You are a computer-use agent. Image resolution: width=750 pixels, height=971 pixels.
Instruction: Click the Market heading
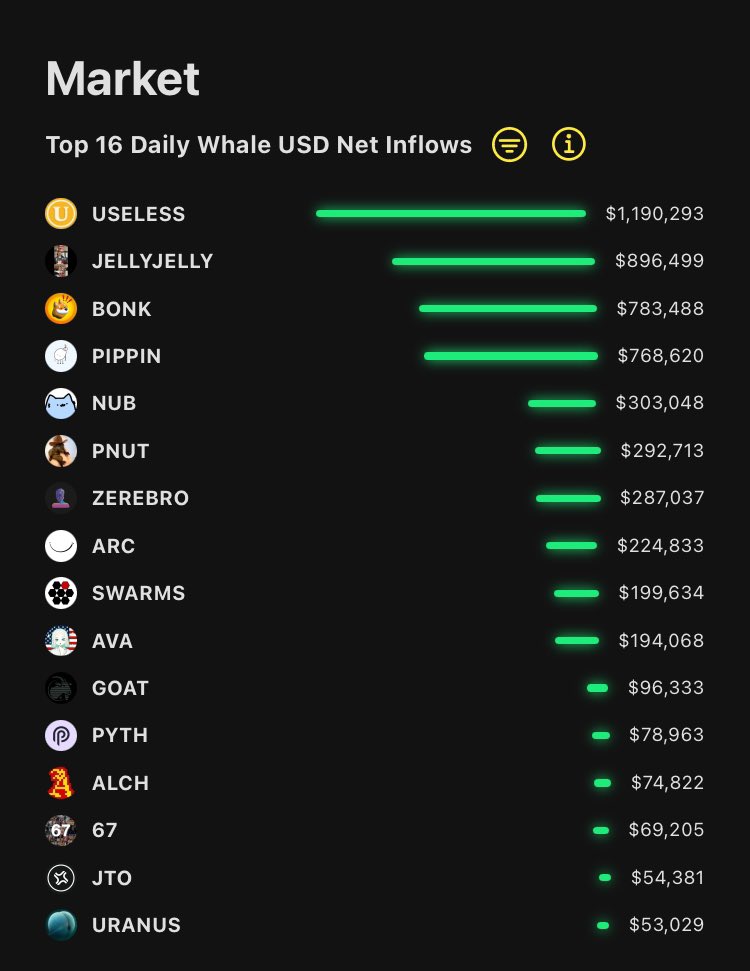123,79
